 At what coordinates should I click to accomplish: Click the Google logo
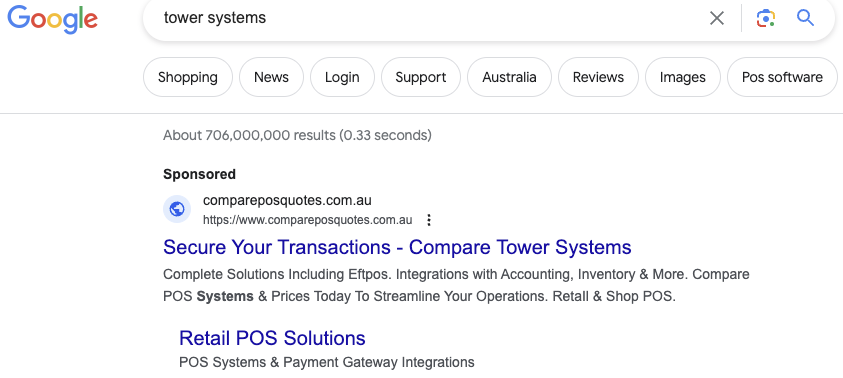coord(52,19)
